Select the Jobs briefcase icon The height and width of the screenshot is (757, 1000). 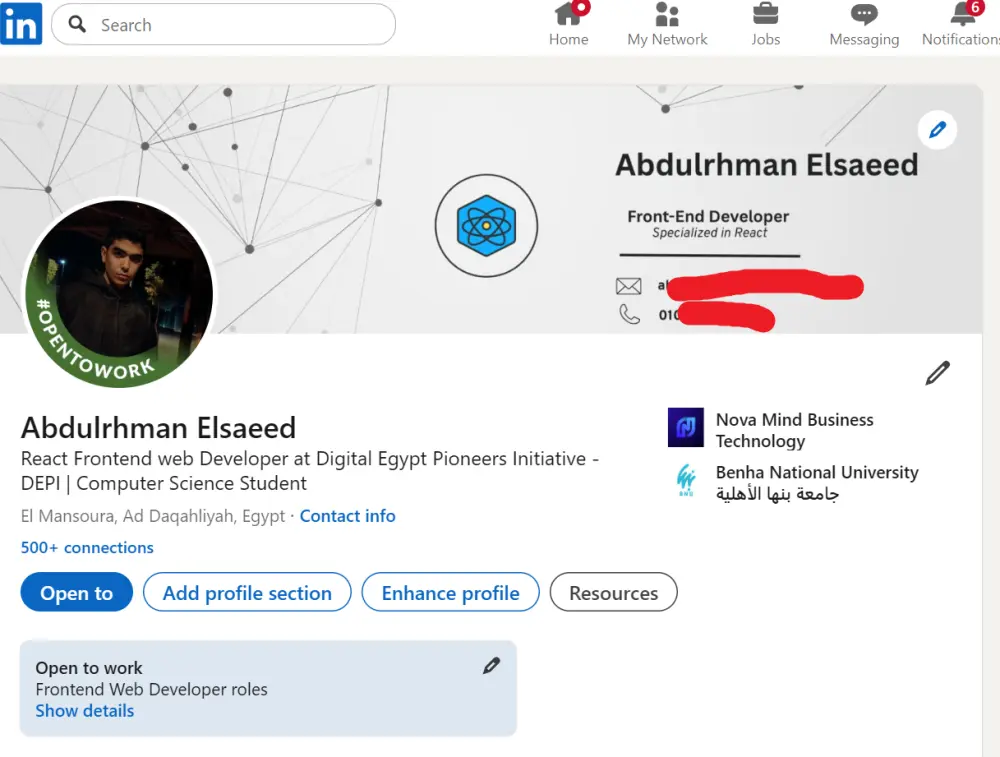pos(765,17)
